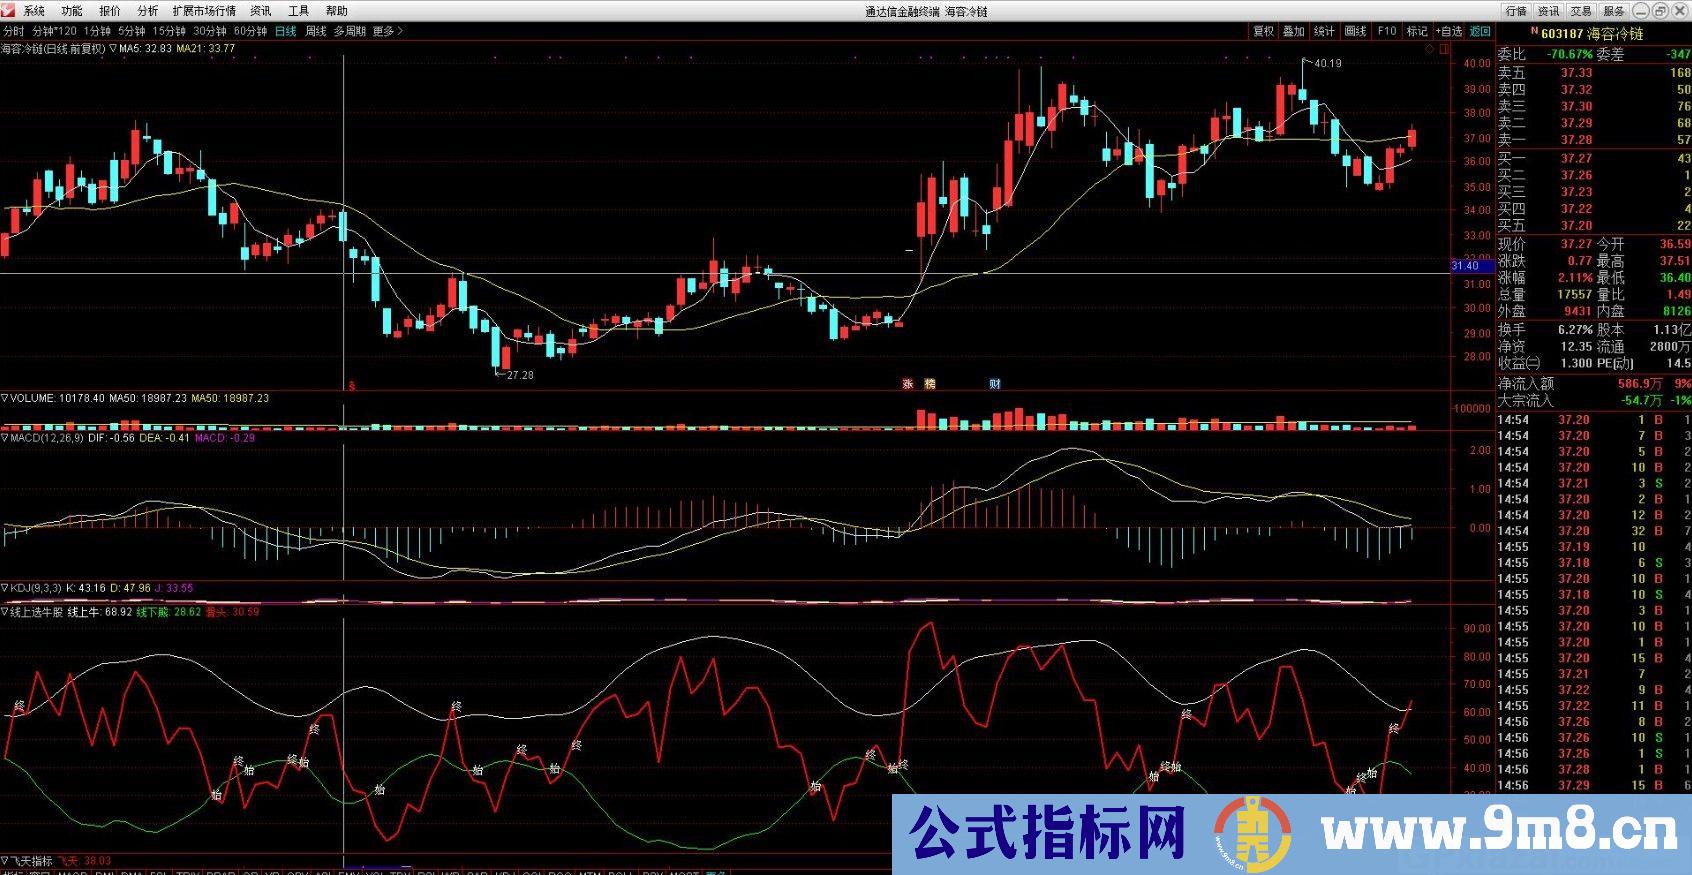Open the 扩展市场行情 menu
Screen dimensions: 1692x875
point(204,11)
